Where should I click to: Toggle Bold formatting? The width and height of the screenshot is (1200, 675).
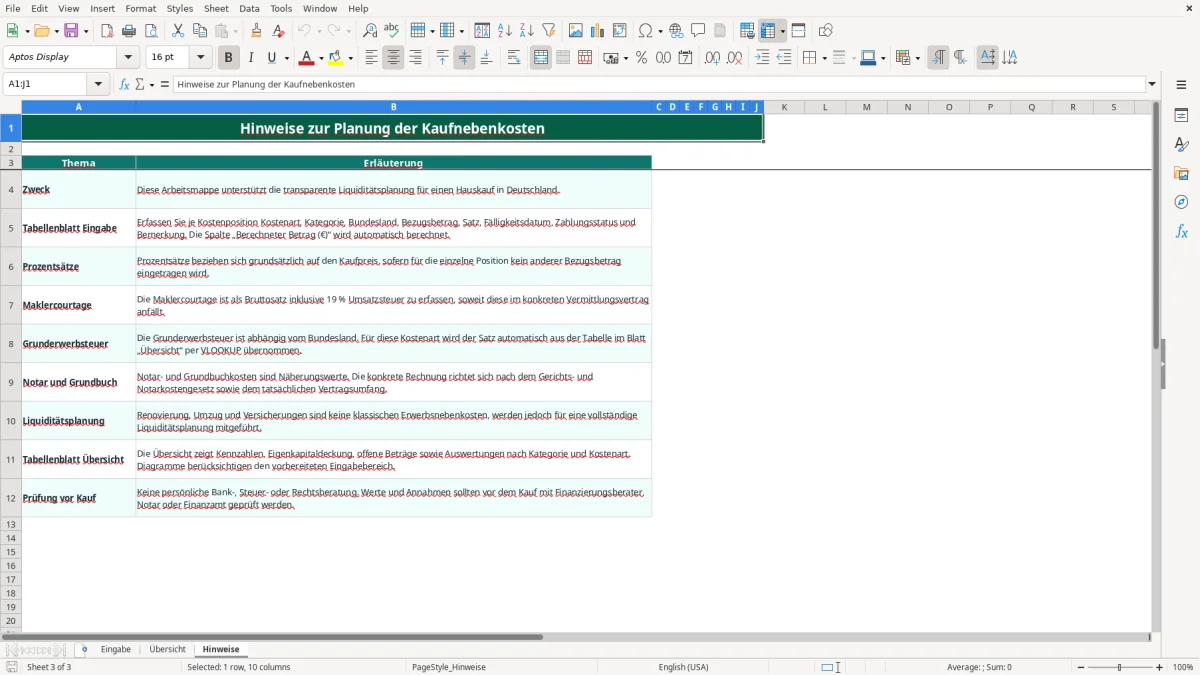point(229,58)
